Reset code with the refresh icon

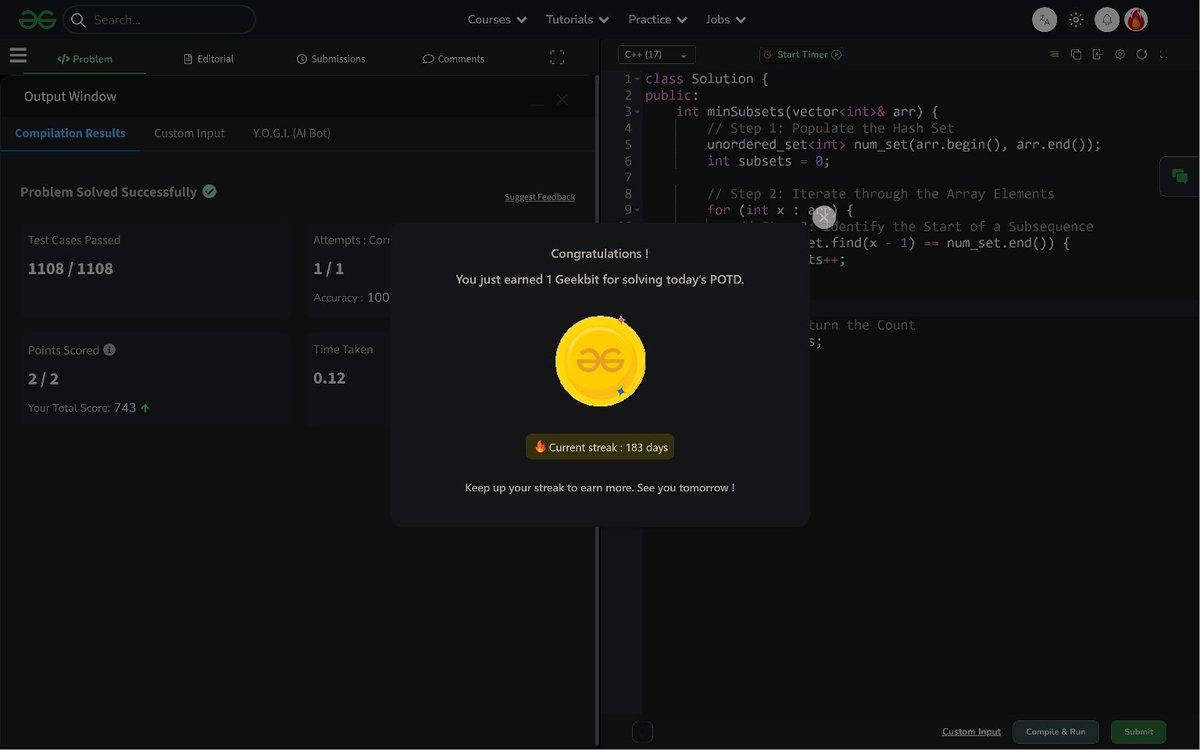(1142, 54)
